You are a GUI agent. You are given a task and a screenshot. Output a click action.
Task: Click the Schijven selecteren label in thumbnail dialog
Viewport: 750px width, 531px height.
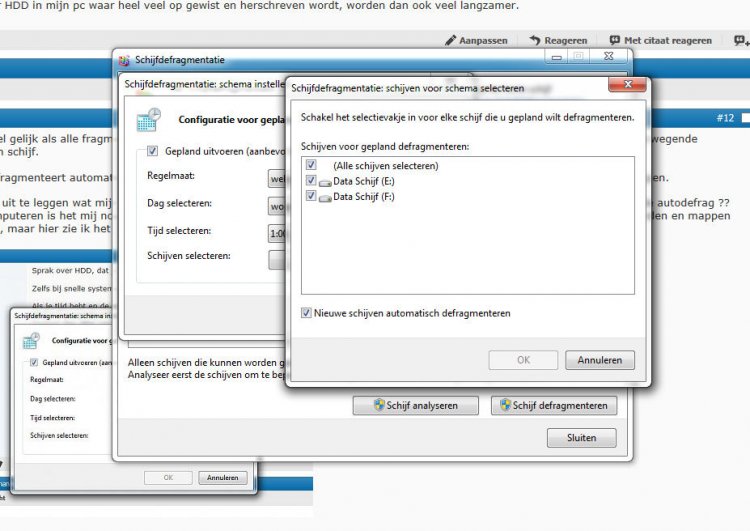59,435
